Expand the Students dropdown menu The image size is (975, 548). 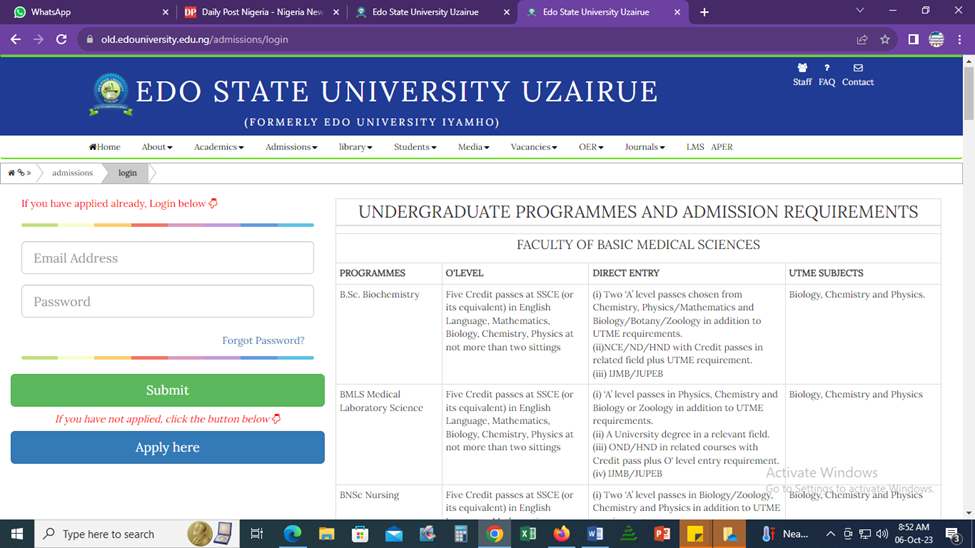tap(415, 147)
